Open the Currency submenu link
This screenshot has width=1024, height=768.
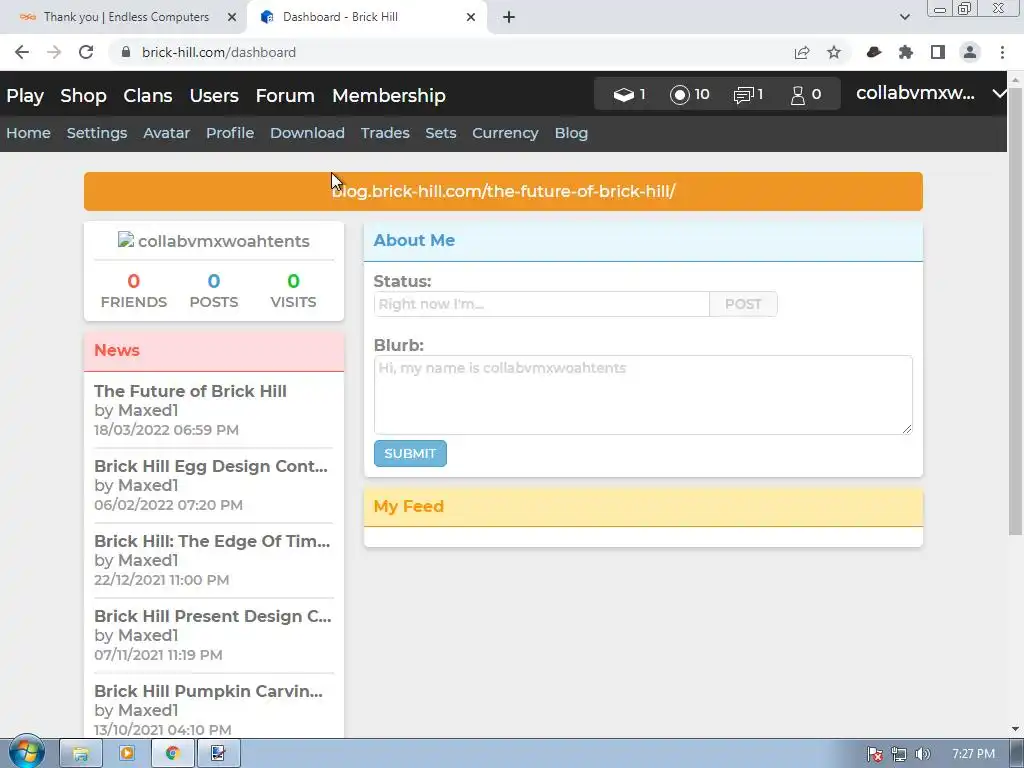coord(505,133)
